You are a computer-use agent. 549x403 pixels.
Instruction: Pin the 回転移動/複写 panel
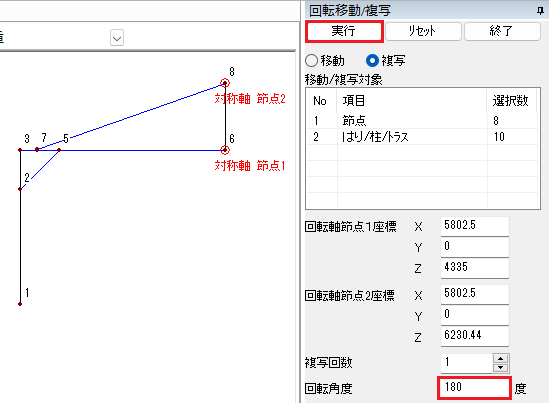(x=540, y=11)
